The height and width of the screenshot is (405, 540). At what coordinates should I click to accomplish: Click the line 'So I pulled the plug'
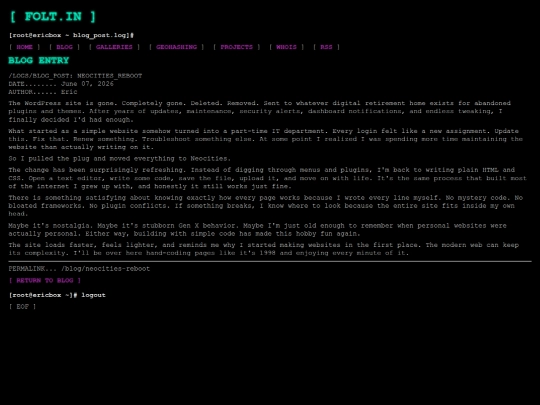120,159
